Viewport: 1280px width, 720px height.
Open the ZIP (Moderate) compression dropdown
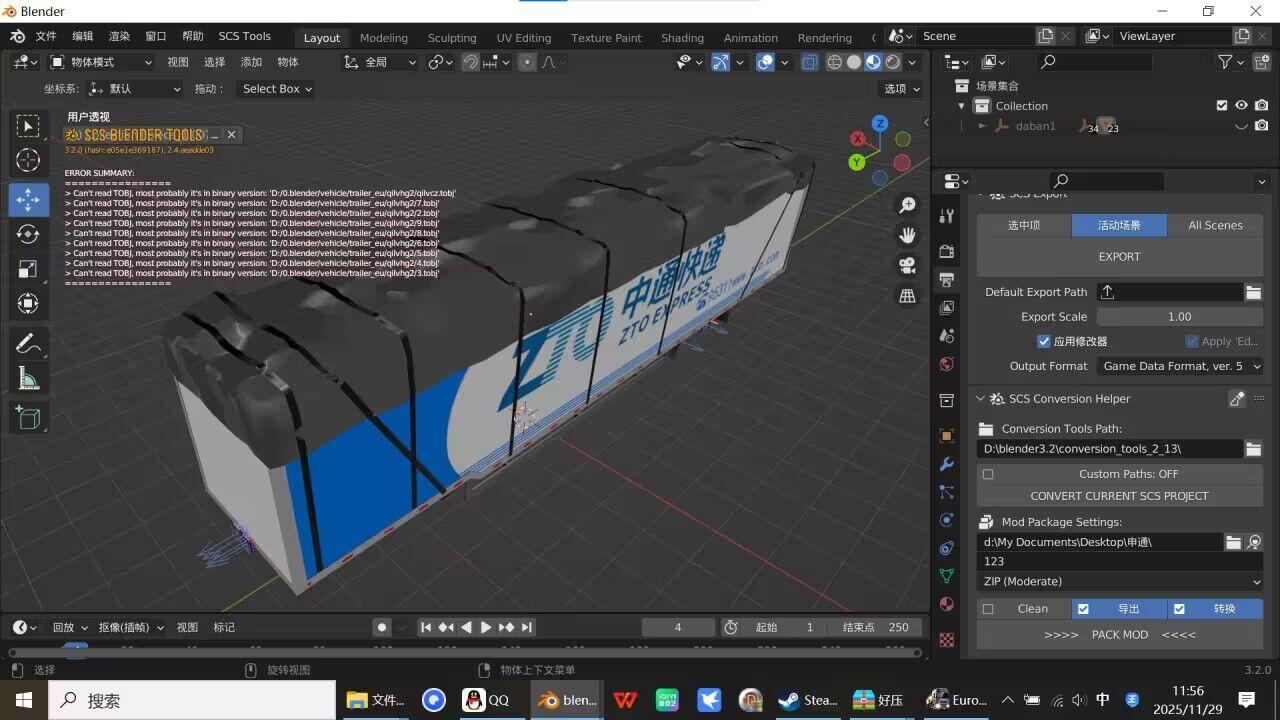point(1120,581)
